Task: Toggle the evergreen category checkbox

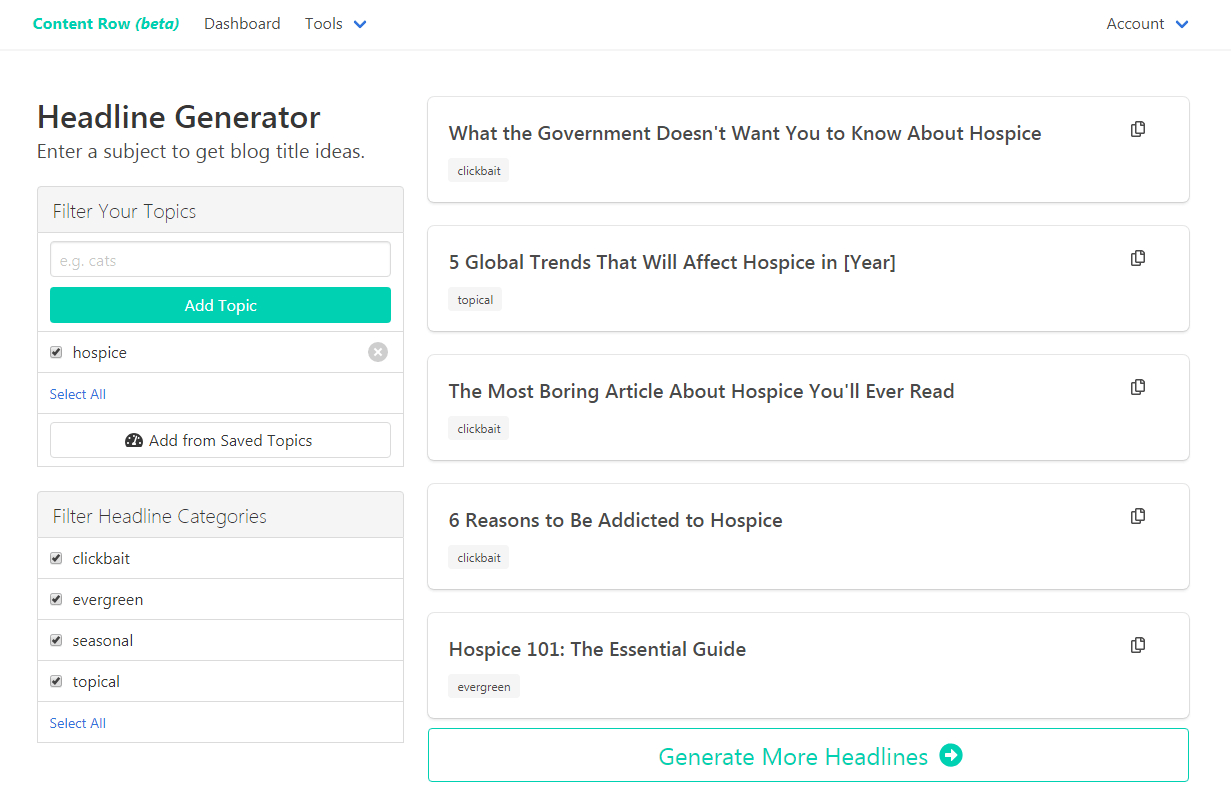Action: (x=56, y=599)
